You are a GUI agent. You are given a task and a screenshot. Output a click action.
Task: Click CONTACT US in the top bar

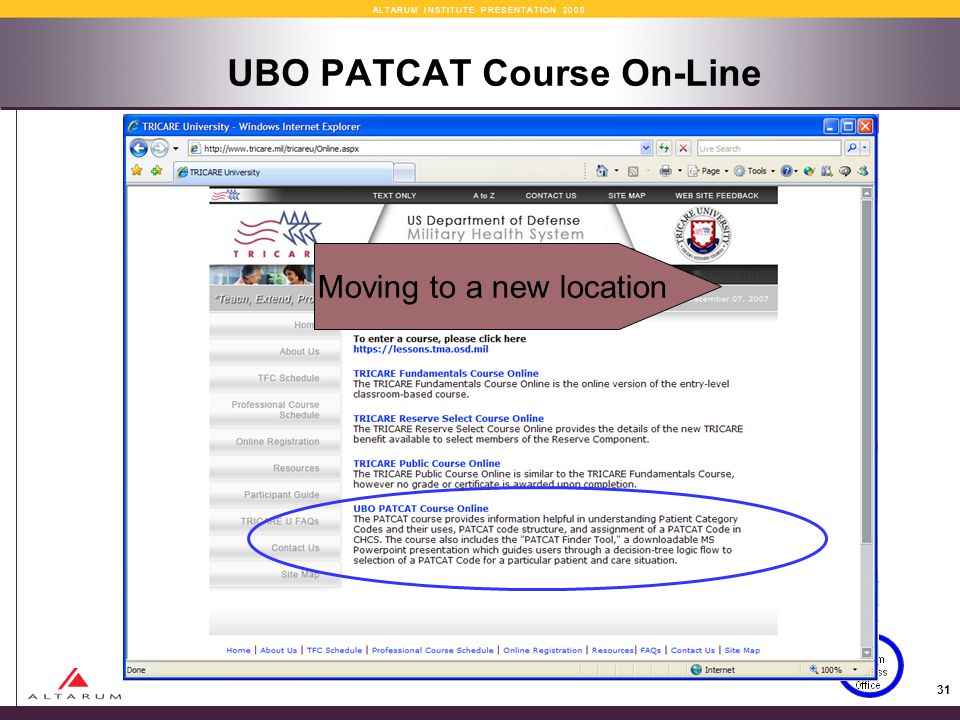click(551, 195)
